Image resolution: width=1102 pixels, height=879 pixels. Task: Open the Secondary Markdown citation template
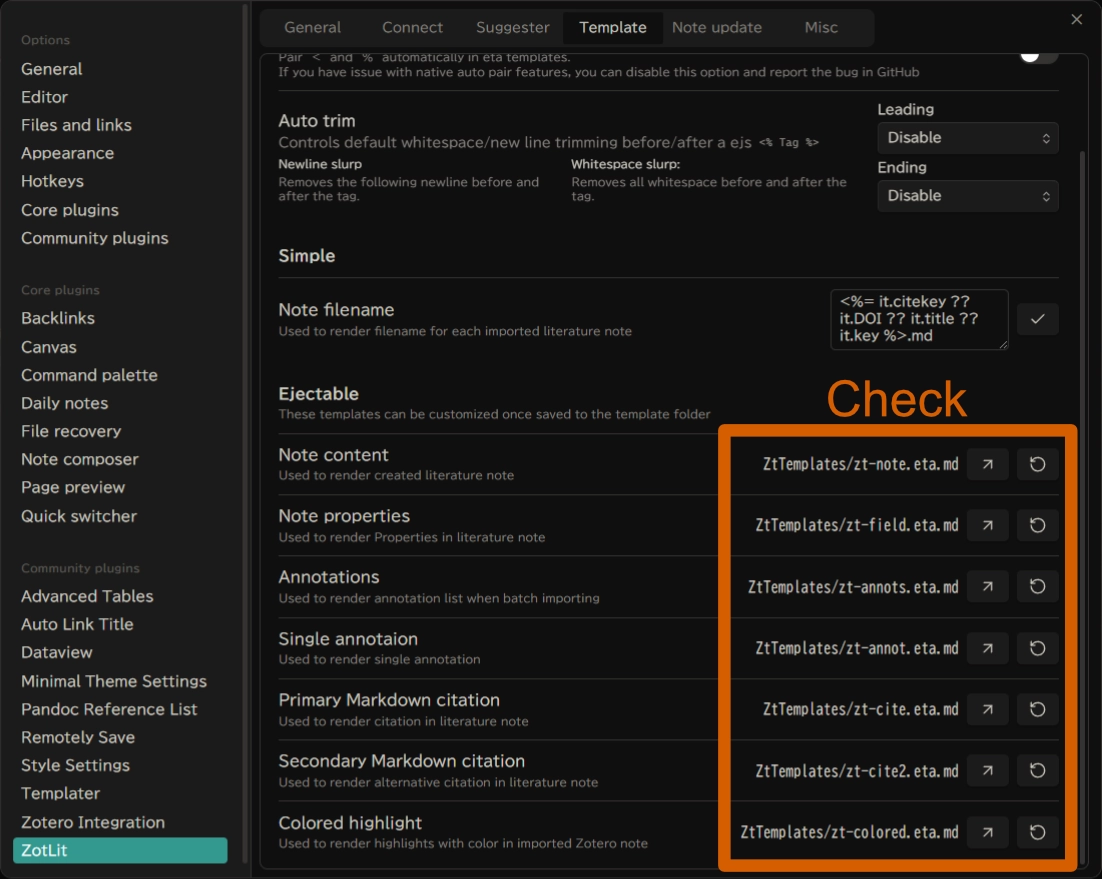pos(987,771)
